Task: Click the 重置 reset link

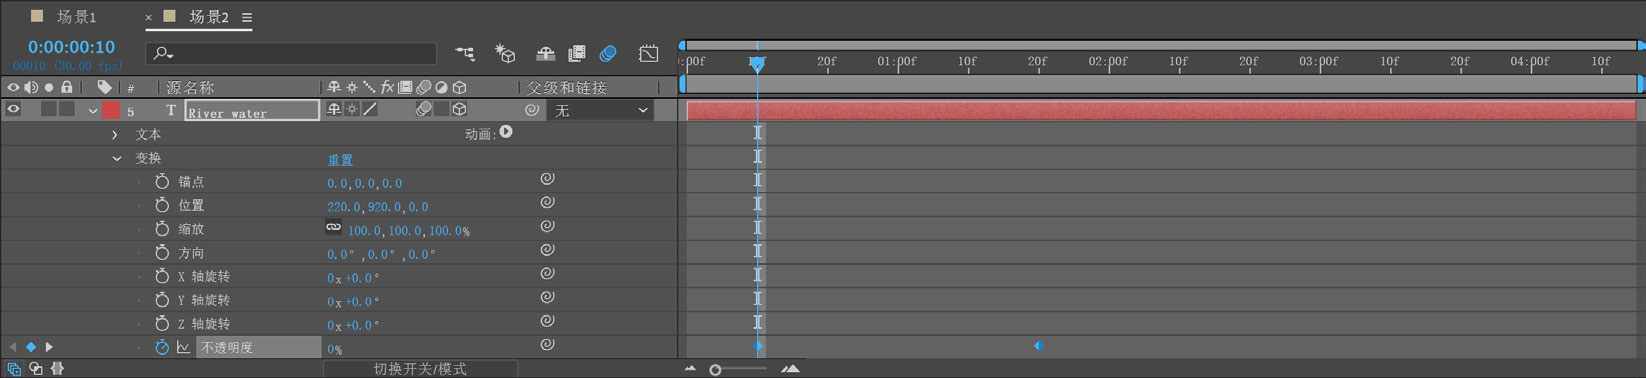Action: click(340, 160)
